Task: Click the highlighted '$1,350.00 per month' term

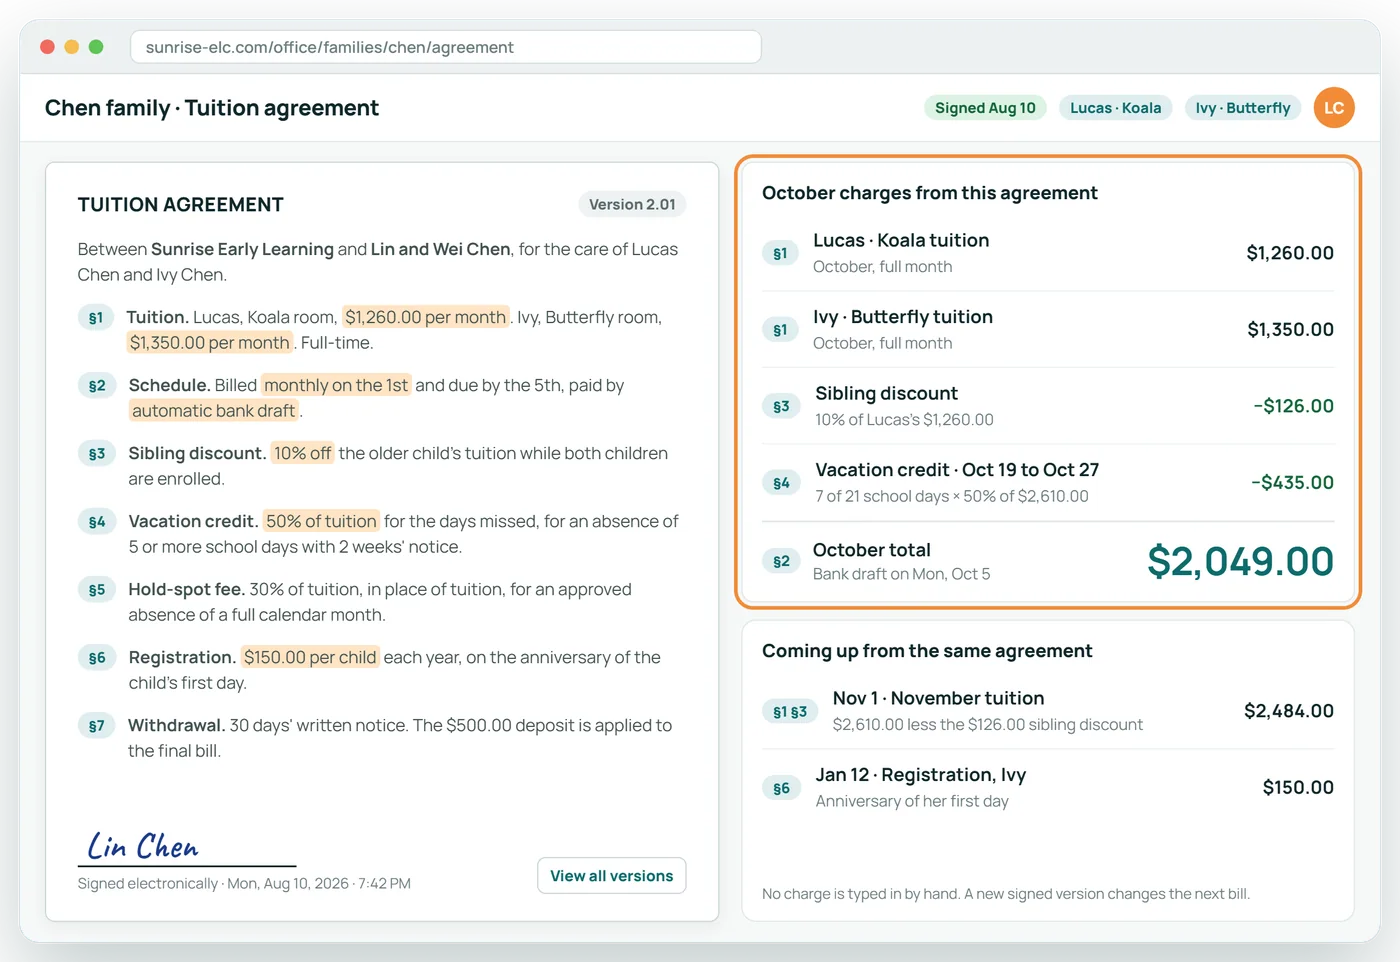Action: [x=210, y=343]
